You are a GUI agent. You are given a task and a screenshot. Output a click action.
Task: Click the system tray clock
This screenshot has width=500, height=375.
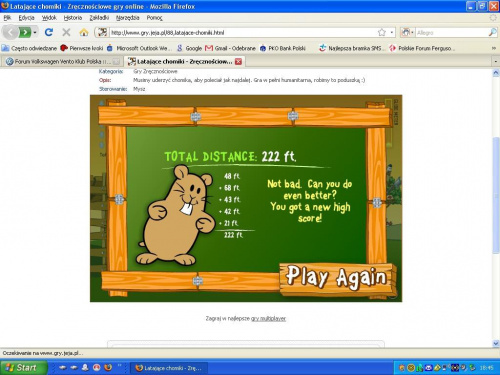[486, 368]
